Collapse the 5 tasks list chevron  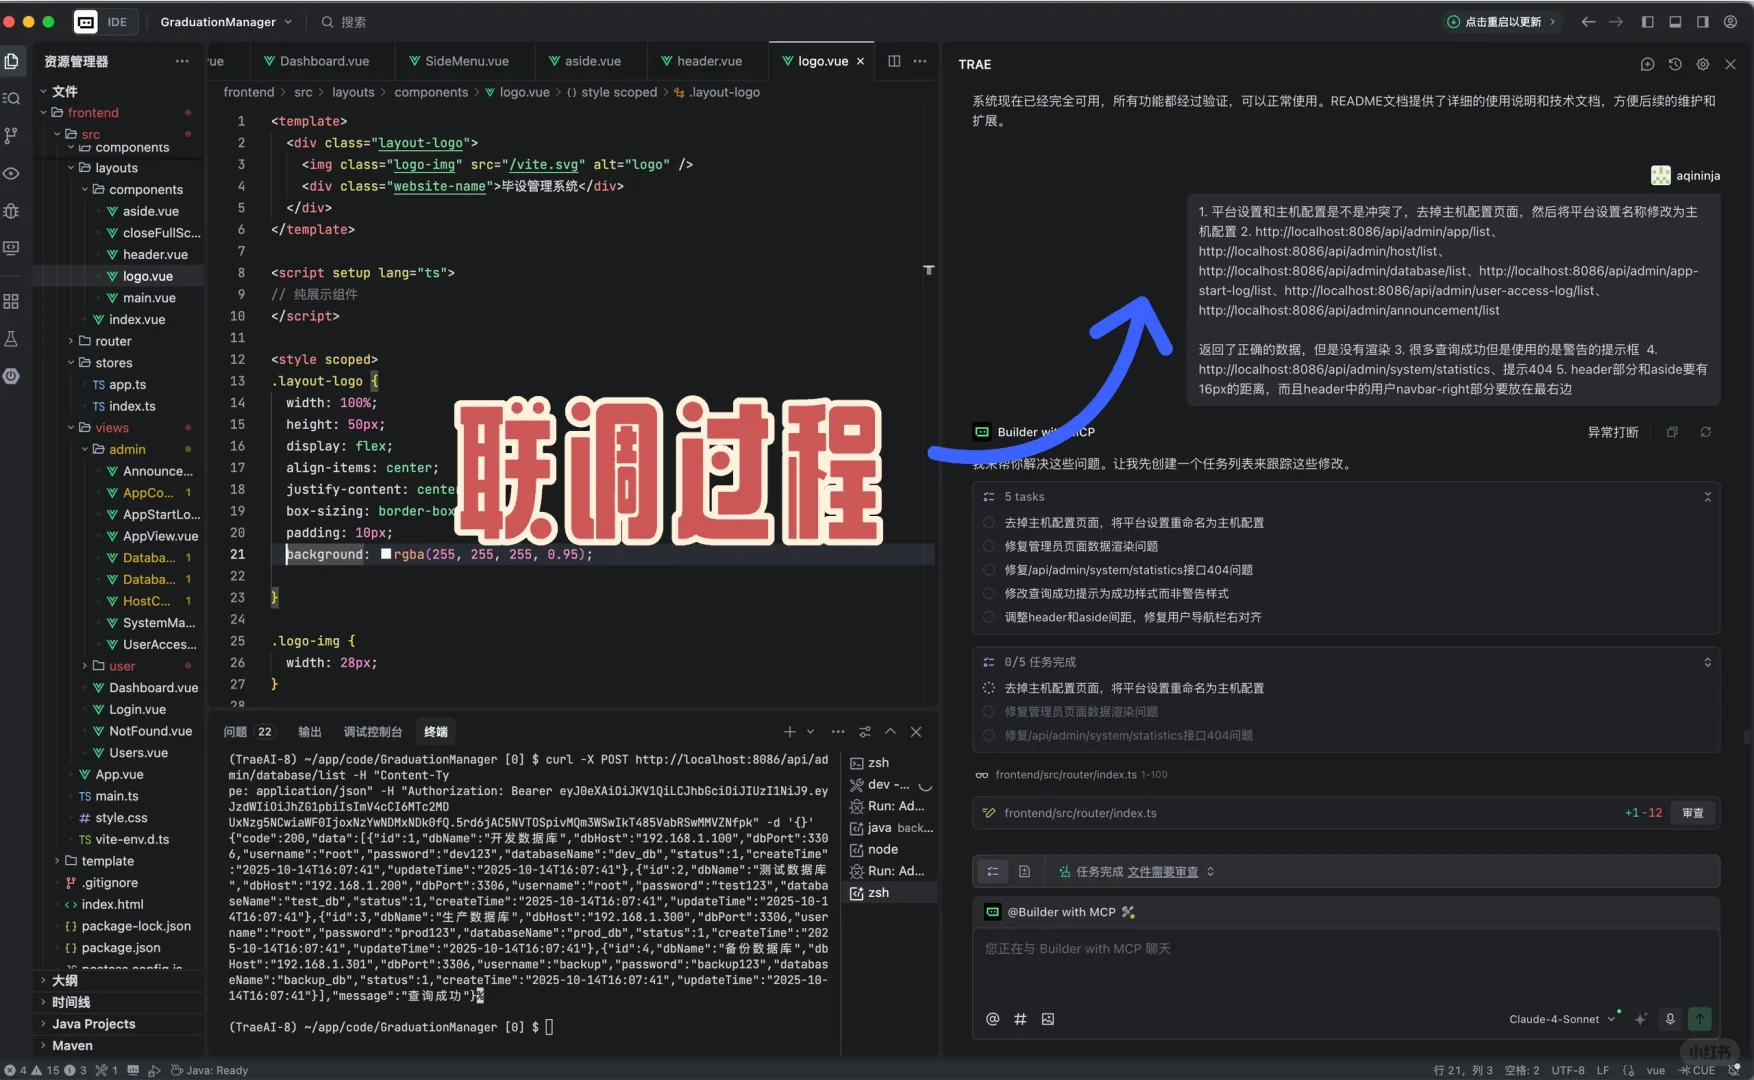1708,496
